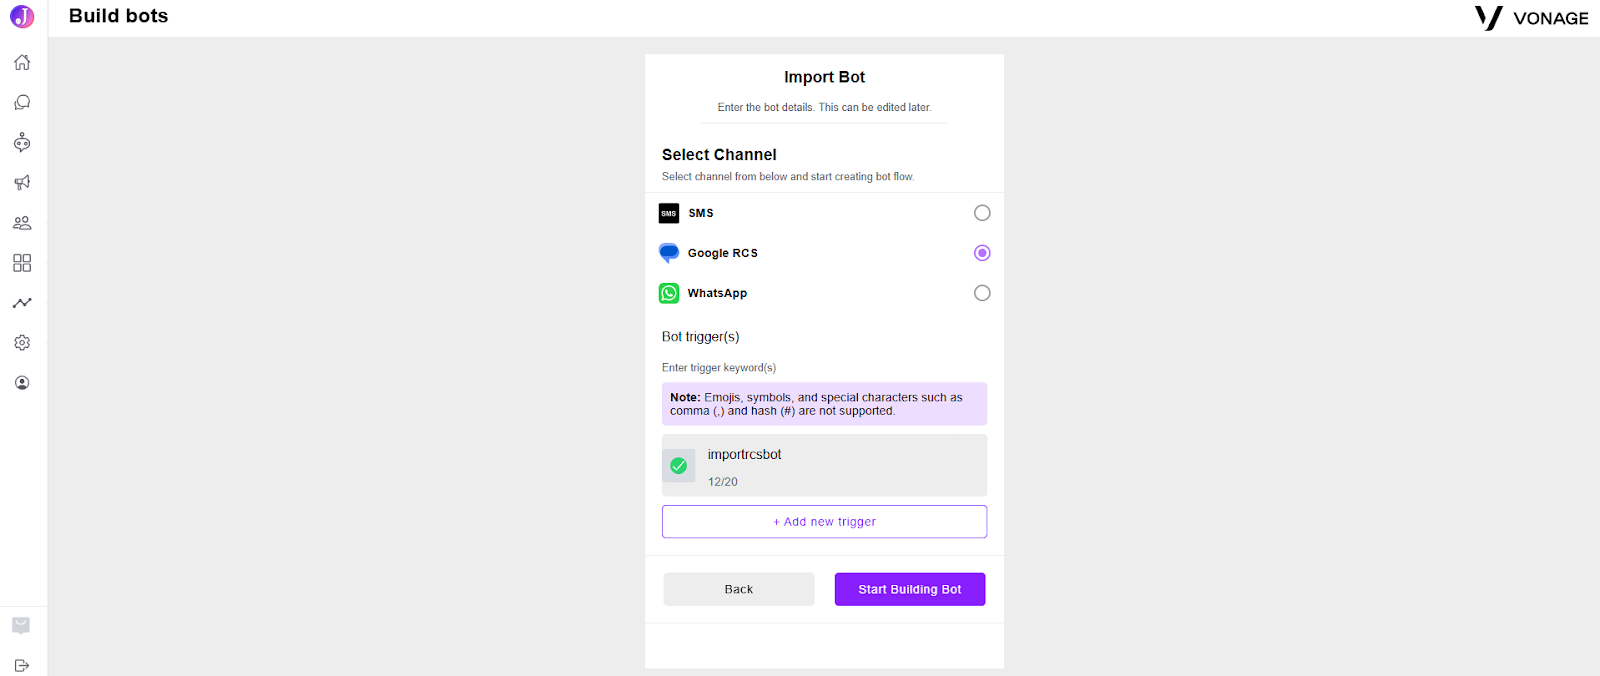
Task: Click the Vonage logo in header
Action: pos(1531,18)
